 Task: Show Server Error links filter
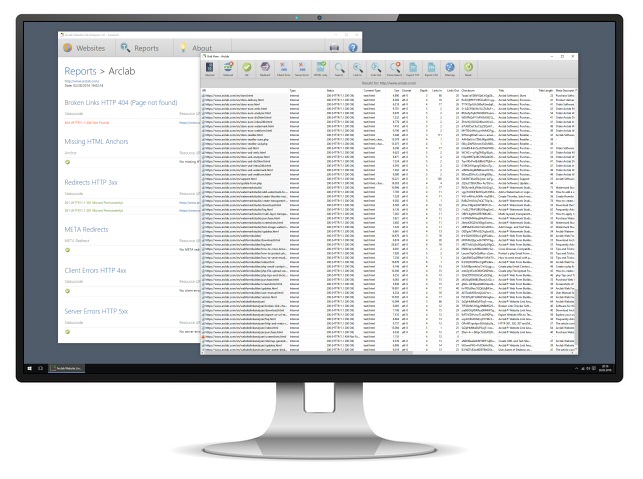coord(302,68)
